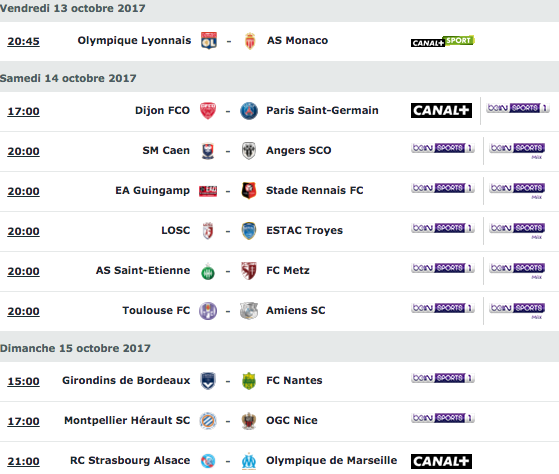Open the 15:00 Bordeaux-Nantes time link
This screenshot has height=474, width=559.
click(24, 381)
